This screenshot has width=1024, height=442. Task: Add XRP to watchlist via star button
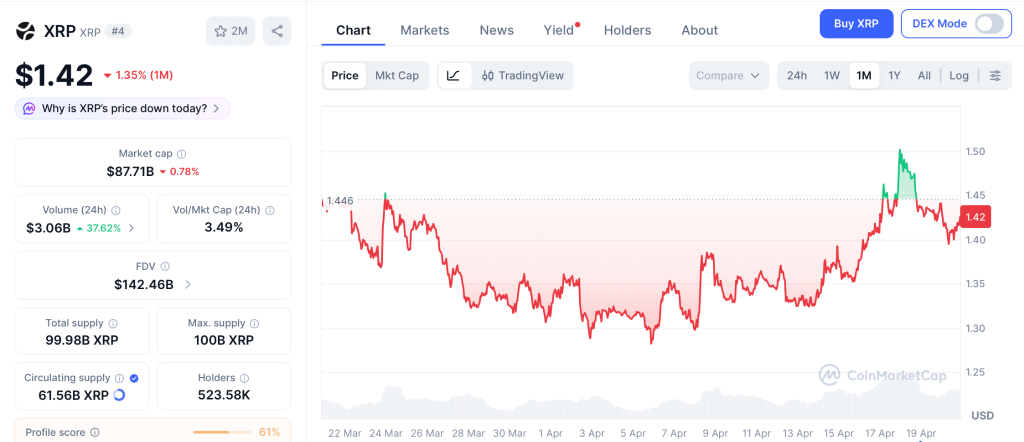pyautogui.click(x=230, y=31)
